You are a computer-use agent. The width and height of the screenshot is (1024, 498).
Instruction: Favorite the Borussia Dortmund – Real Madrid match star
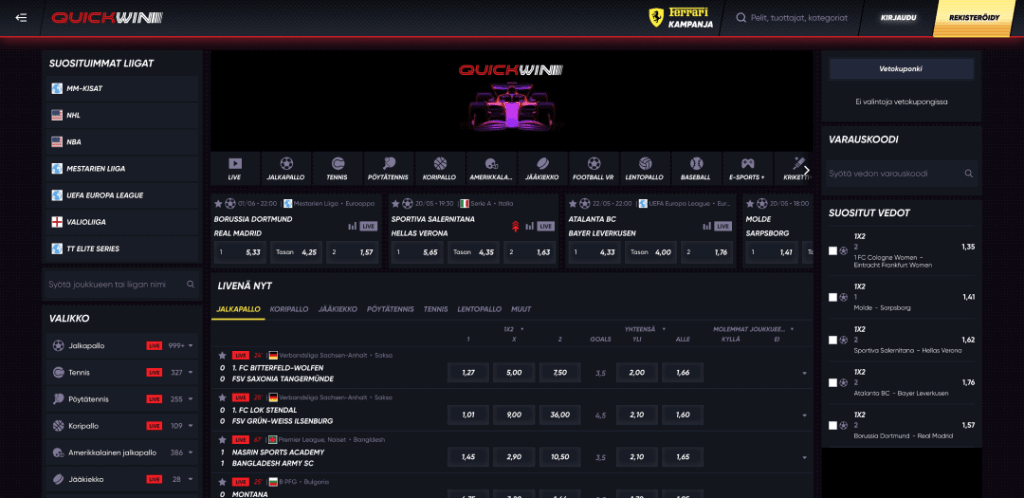(219, 204)
